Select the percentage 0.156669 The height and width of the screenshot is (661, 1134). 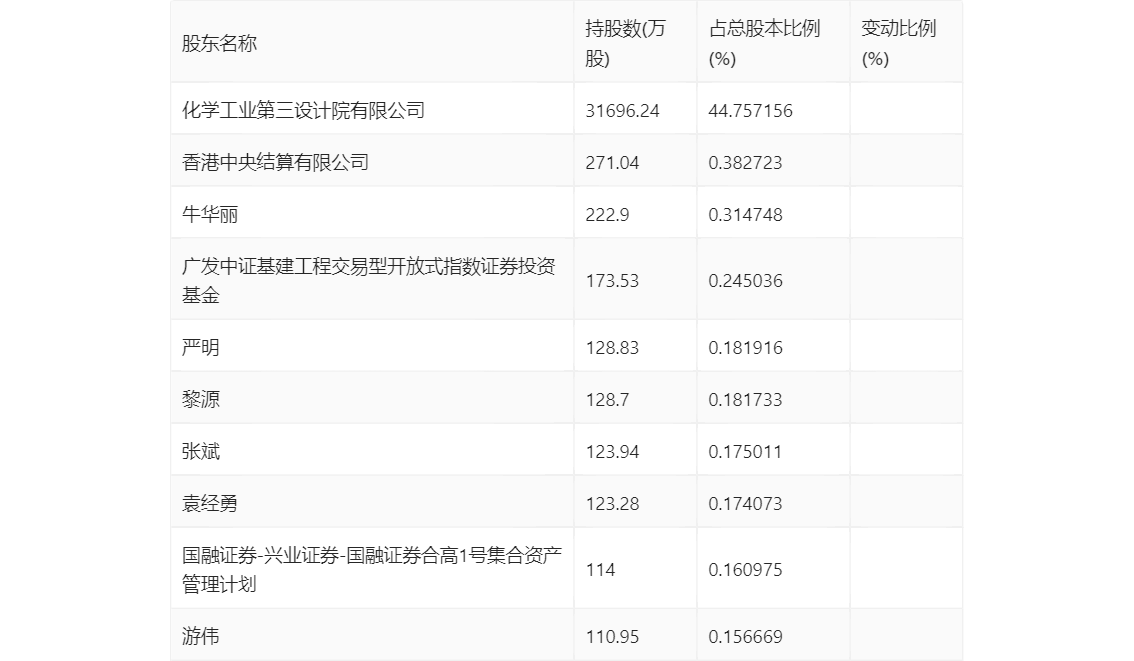click(746, 636)
